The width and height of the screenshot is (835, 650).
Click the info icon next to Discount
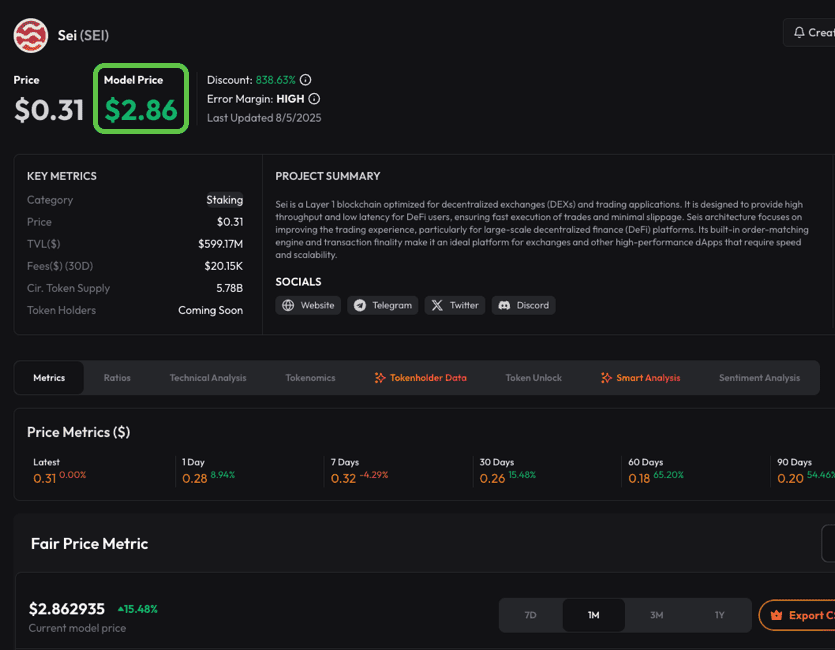pos(306,80)
